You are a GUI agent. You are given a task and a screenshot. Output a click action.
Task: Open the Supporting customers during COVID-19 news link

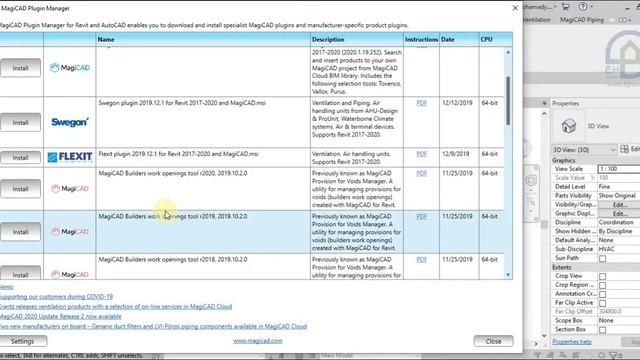[x=56, y=297]
